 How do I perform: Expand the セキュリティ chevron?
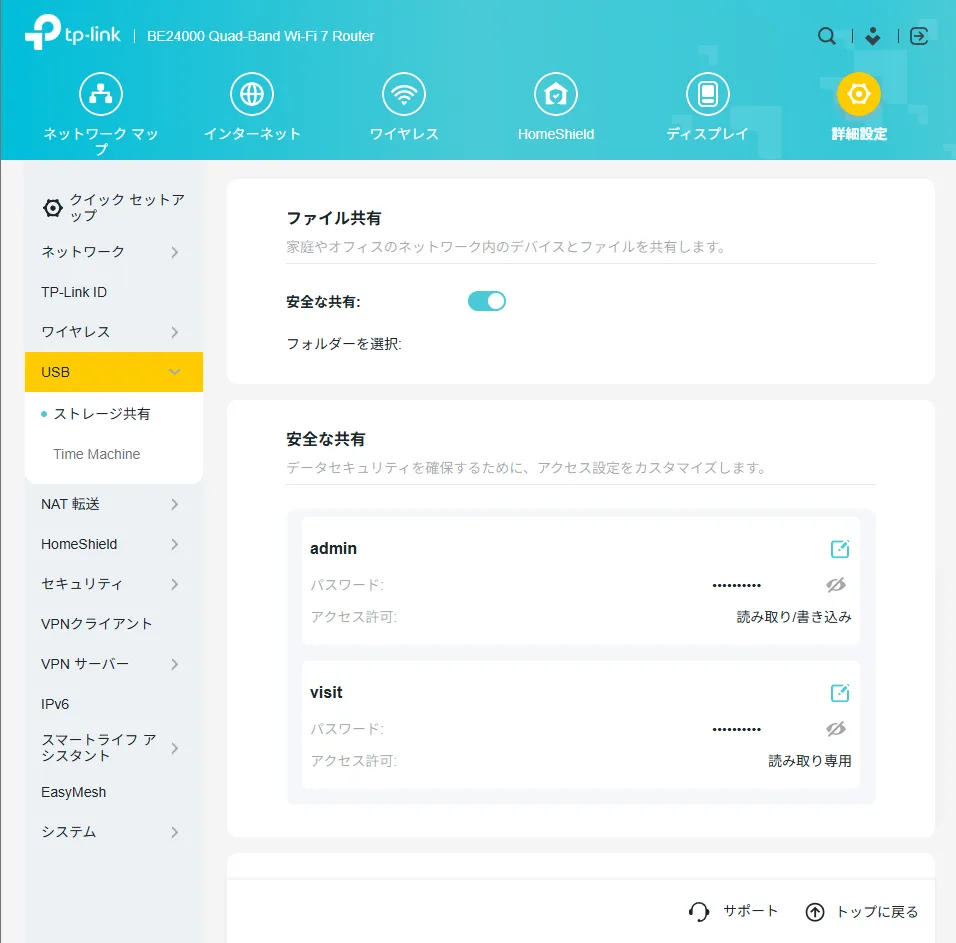(175, 585)
